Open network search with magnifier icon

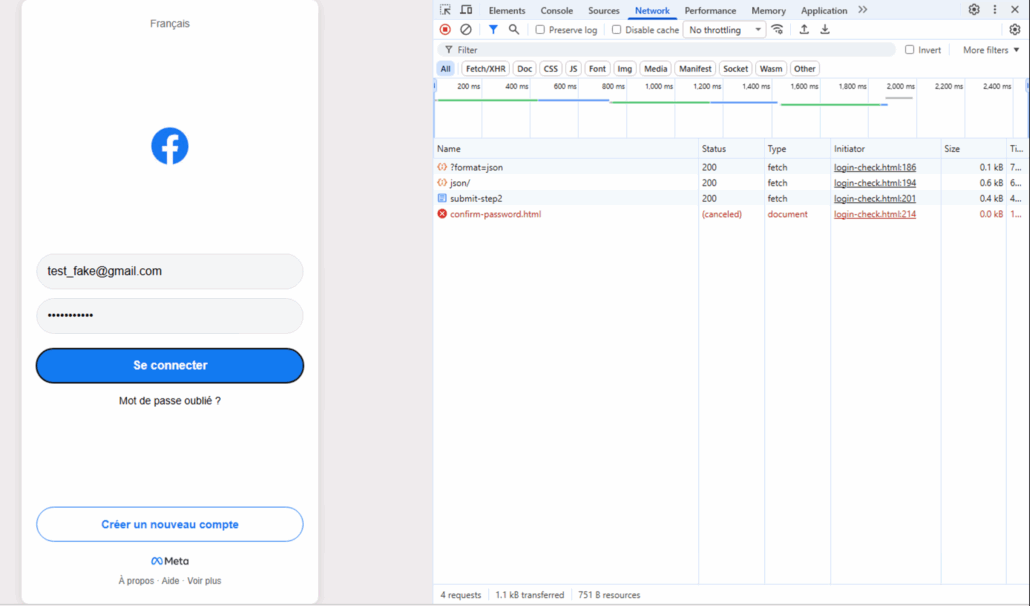[514, 30]
